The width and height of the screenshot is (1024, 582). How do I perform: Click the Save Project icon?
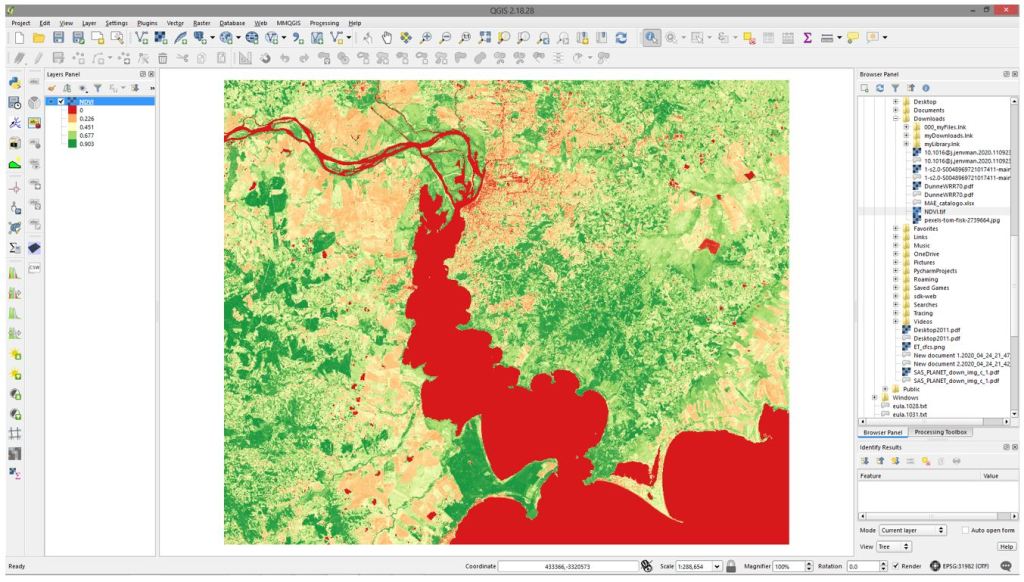coord(58,37)
